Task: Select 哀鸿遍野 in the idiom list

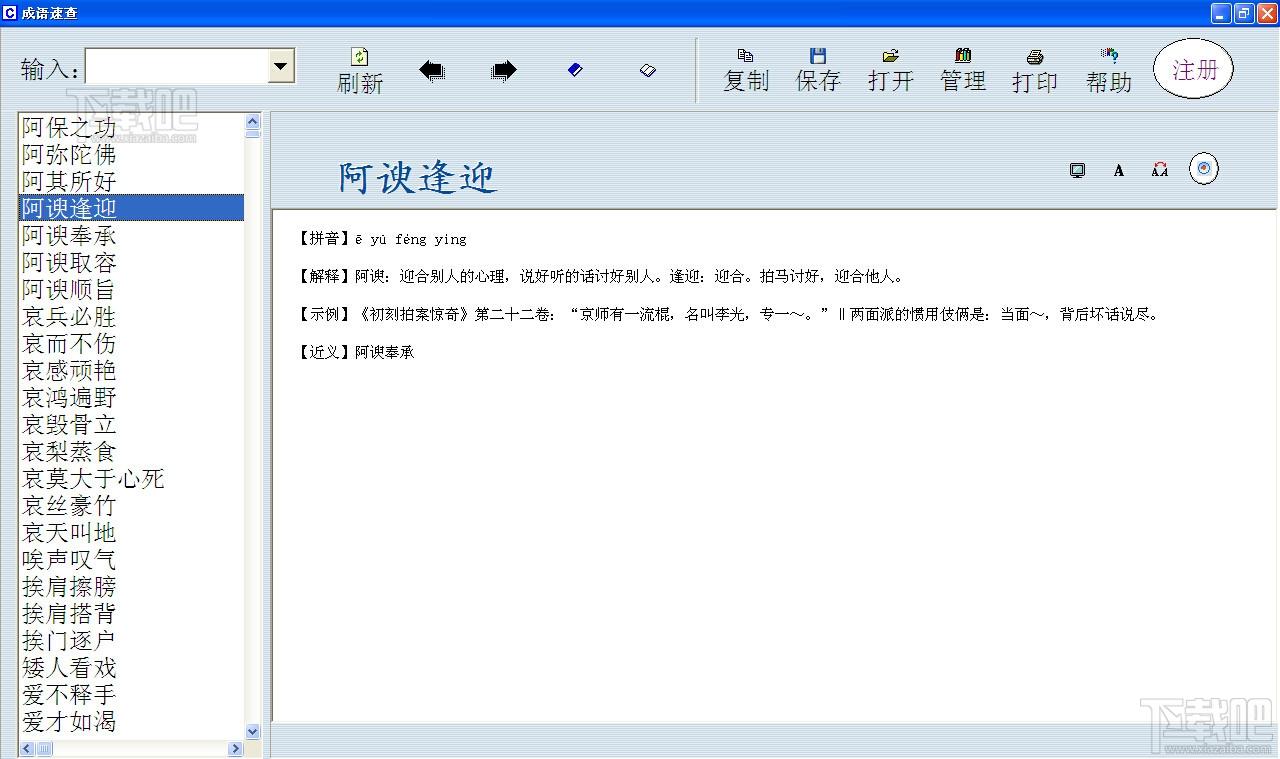Action: click(131, 397)
